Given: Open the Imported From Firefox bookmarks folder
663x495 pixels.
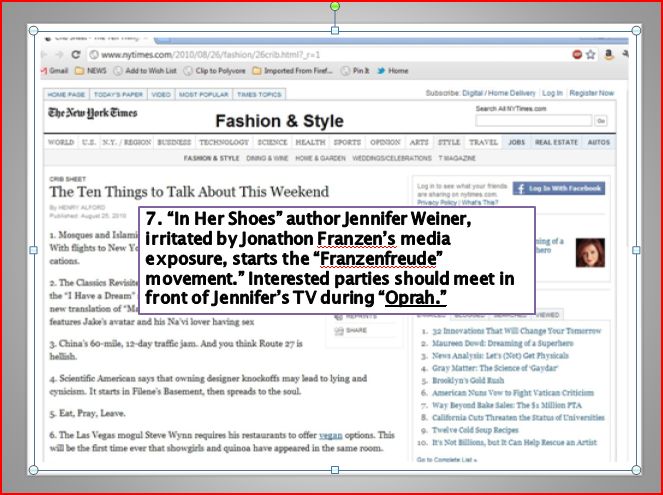Looking at the screenshot, I should (x=293, y=71).
